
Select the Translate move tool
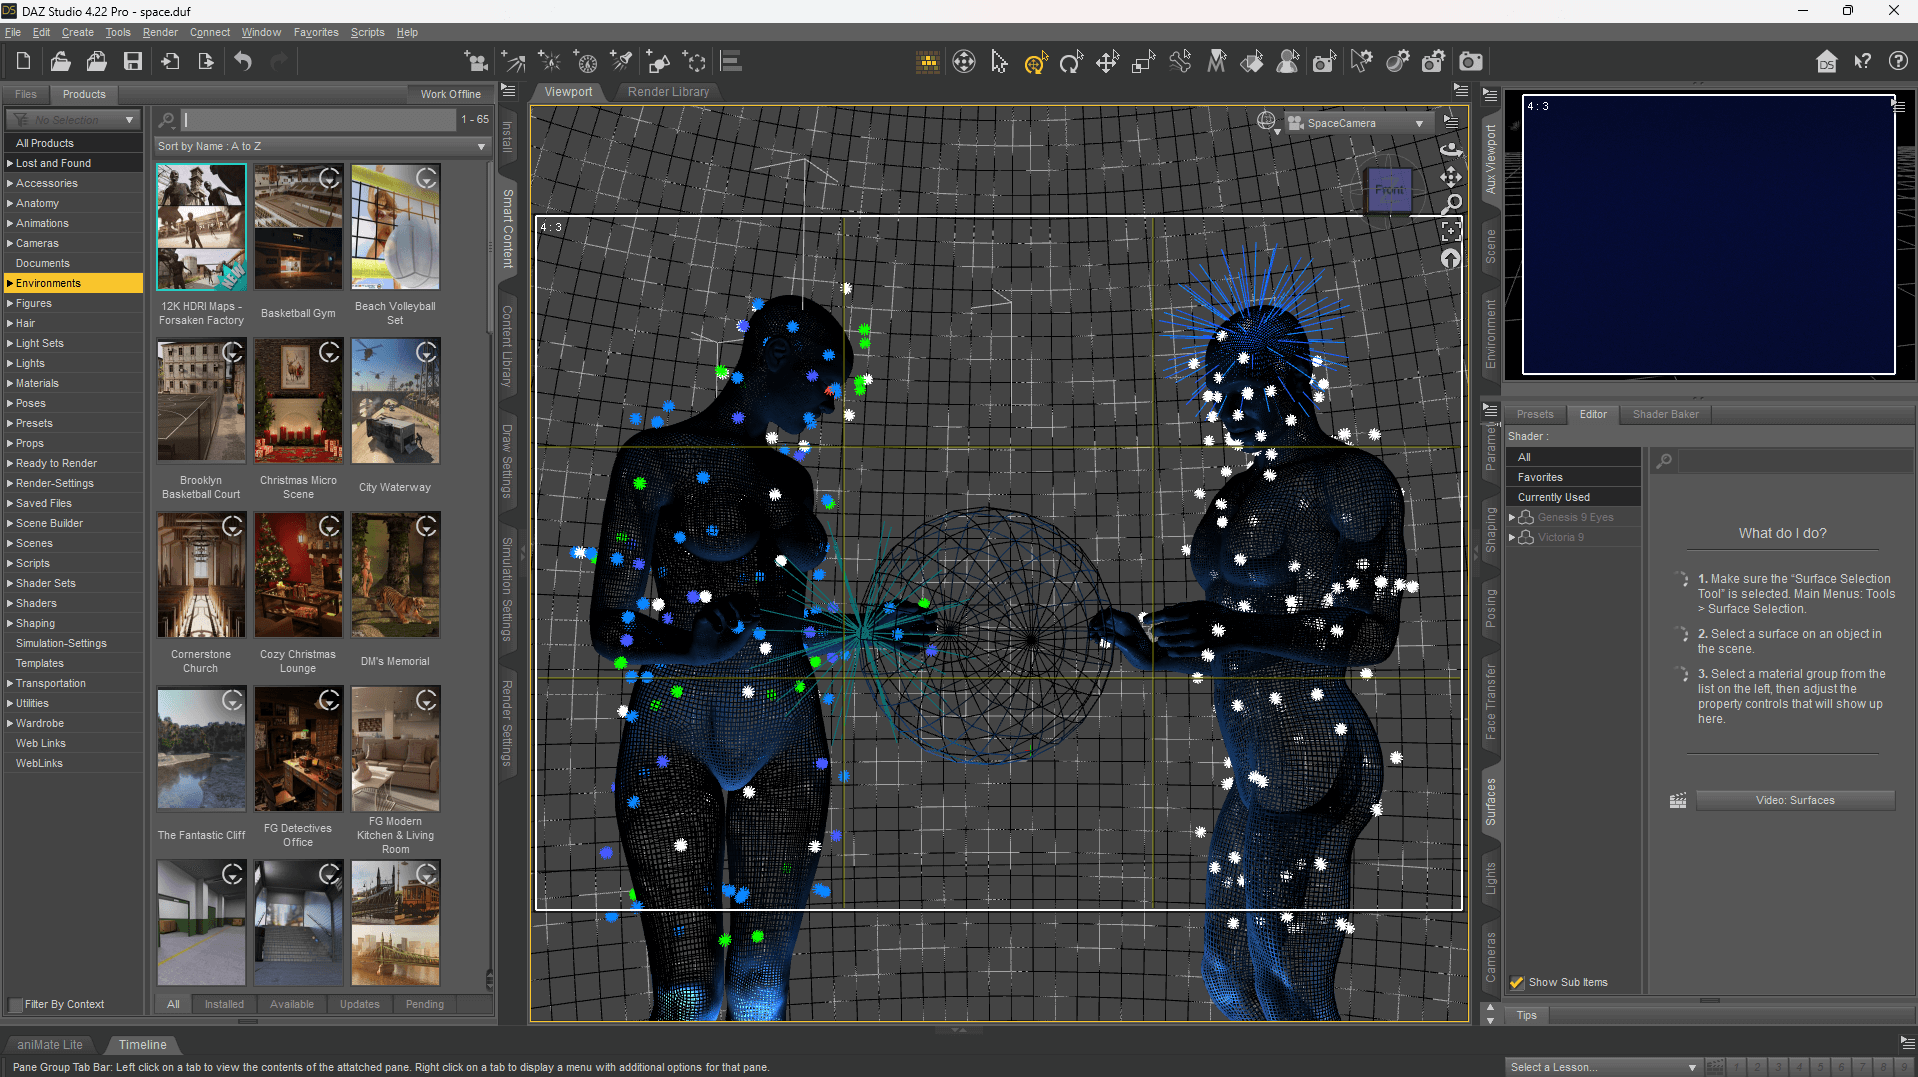1107,62
